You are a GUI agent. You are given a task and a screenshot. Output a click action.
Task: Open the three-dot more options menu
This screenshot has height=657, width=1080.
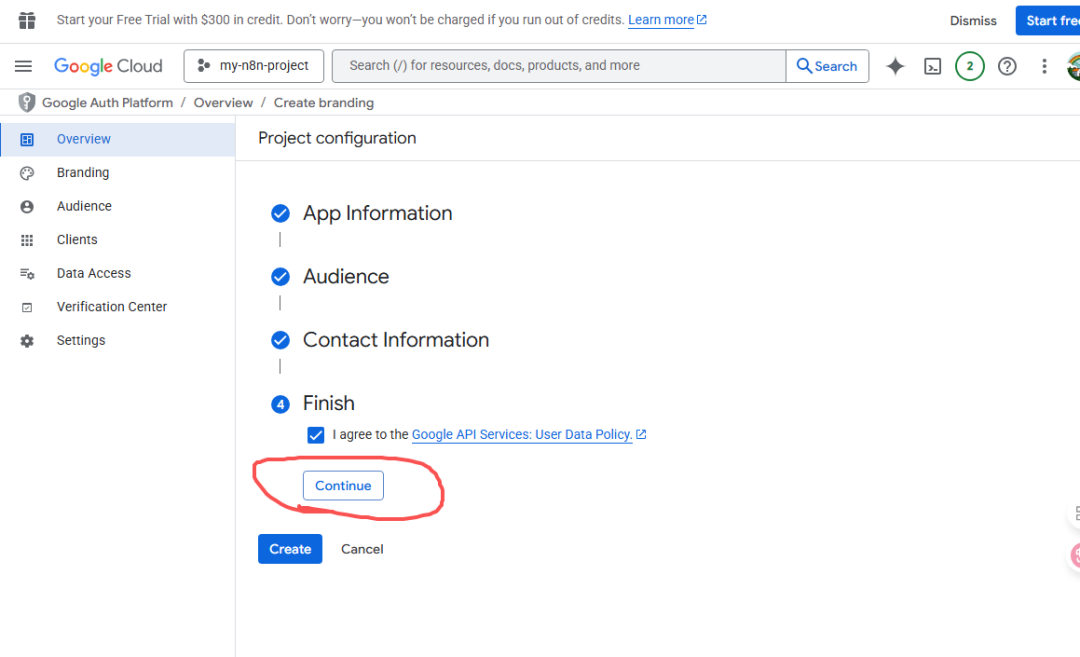1044,66
